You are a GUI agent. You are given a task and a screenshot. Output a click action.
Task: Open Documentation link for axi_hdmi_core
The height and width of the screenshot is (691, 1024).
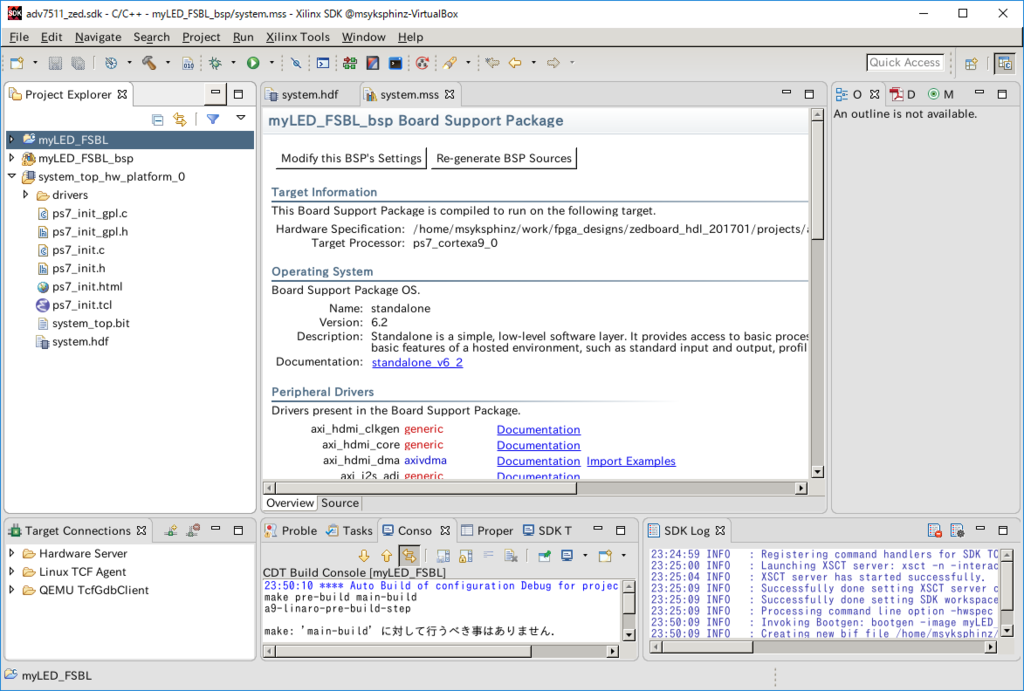pos(538,445)
